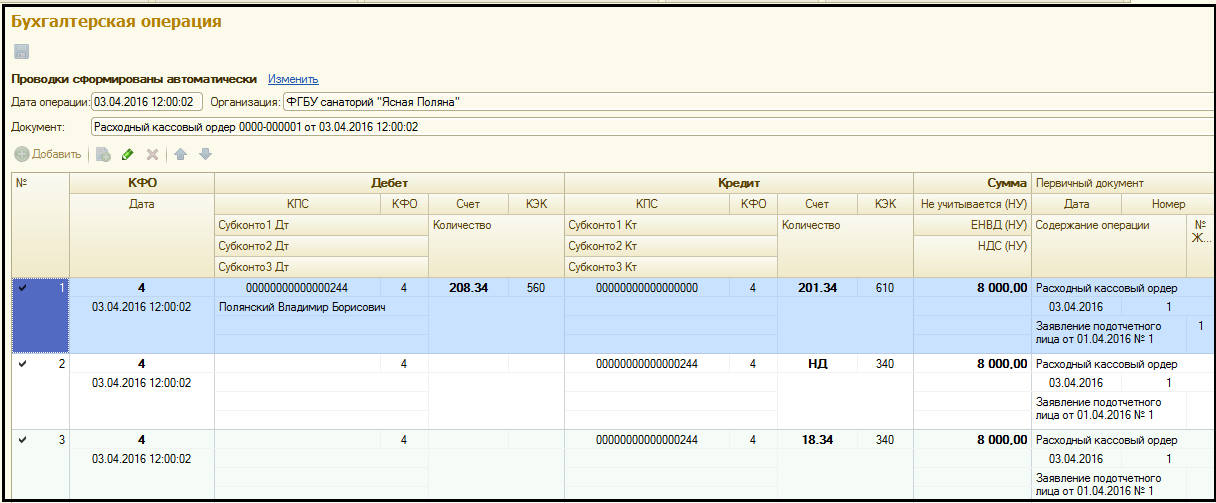Click the НДС (НУ) header

(972, 246)
